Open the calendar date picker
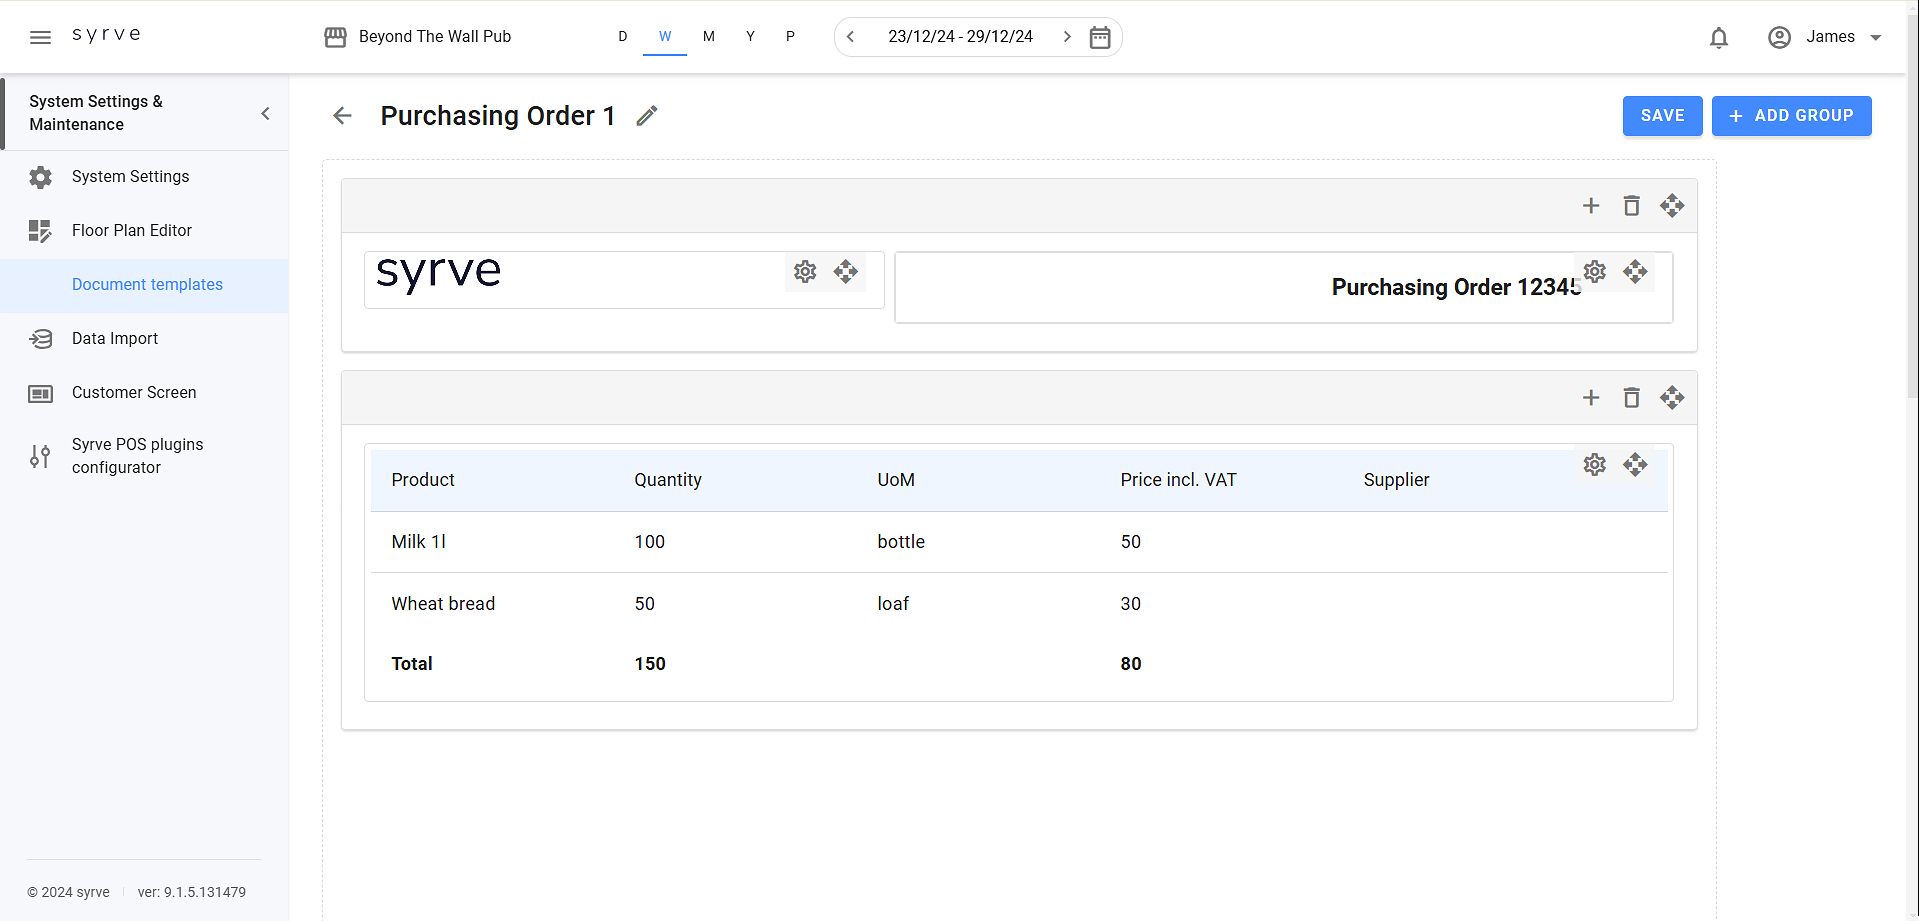Viewport: 1919px width, 921px height. point(1100,37)
